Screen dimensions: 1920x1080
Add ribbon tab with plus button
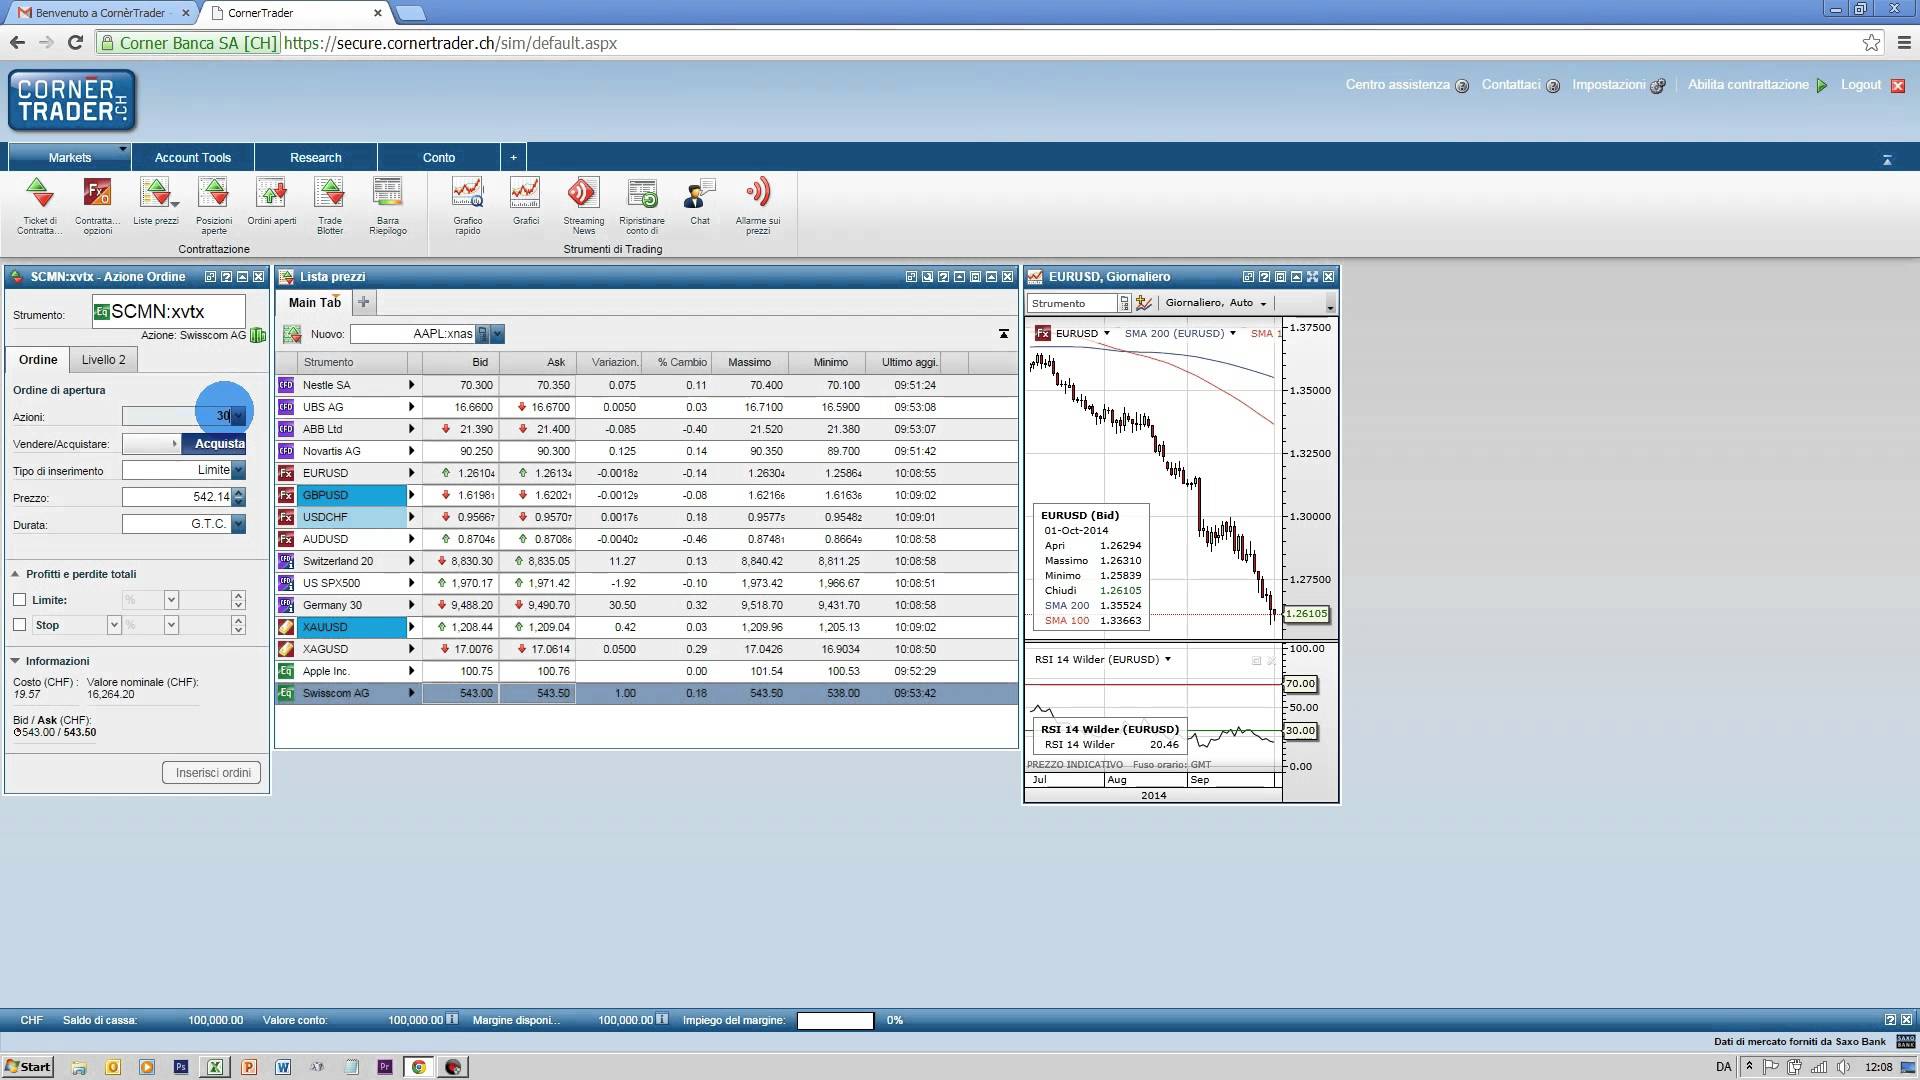pyautogui.click(x=513, y=157)
